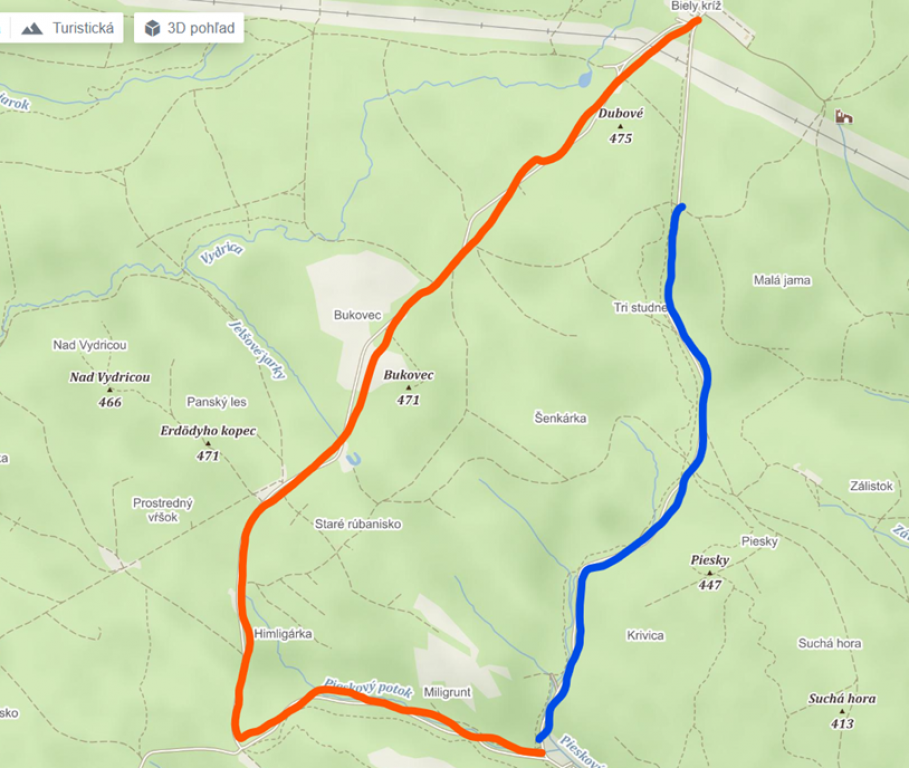Select the Piesky 447 summit triangle
Viewport: 909px width, 768px height.
click(x=710, y=573)
